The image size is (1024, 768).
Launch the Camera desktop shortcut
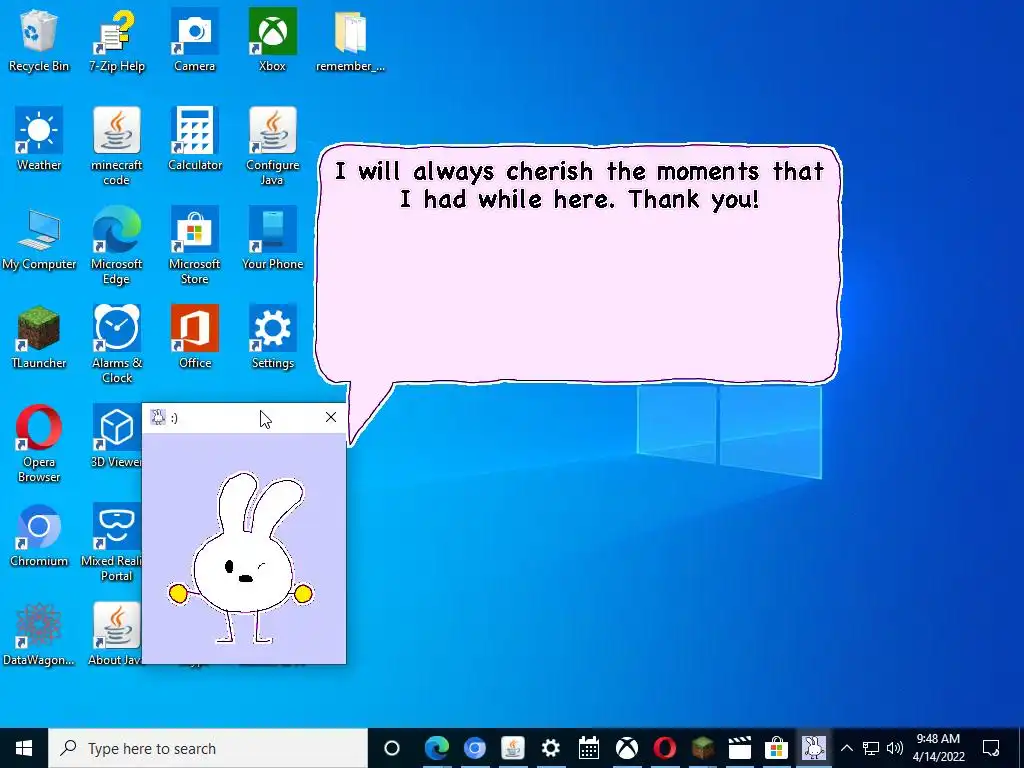(x=195, y=40)
